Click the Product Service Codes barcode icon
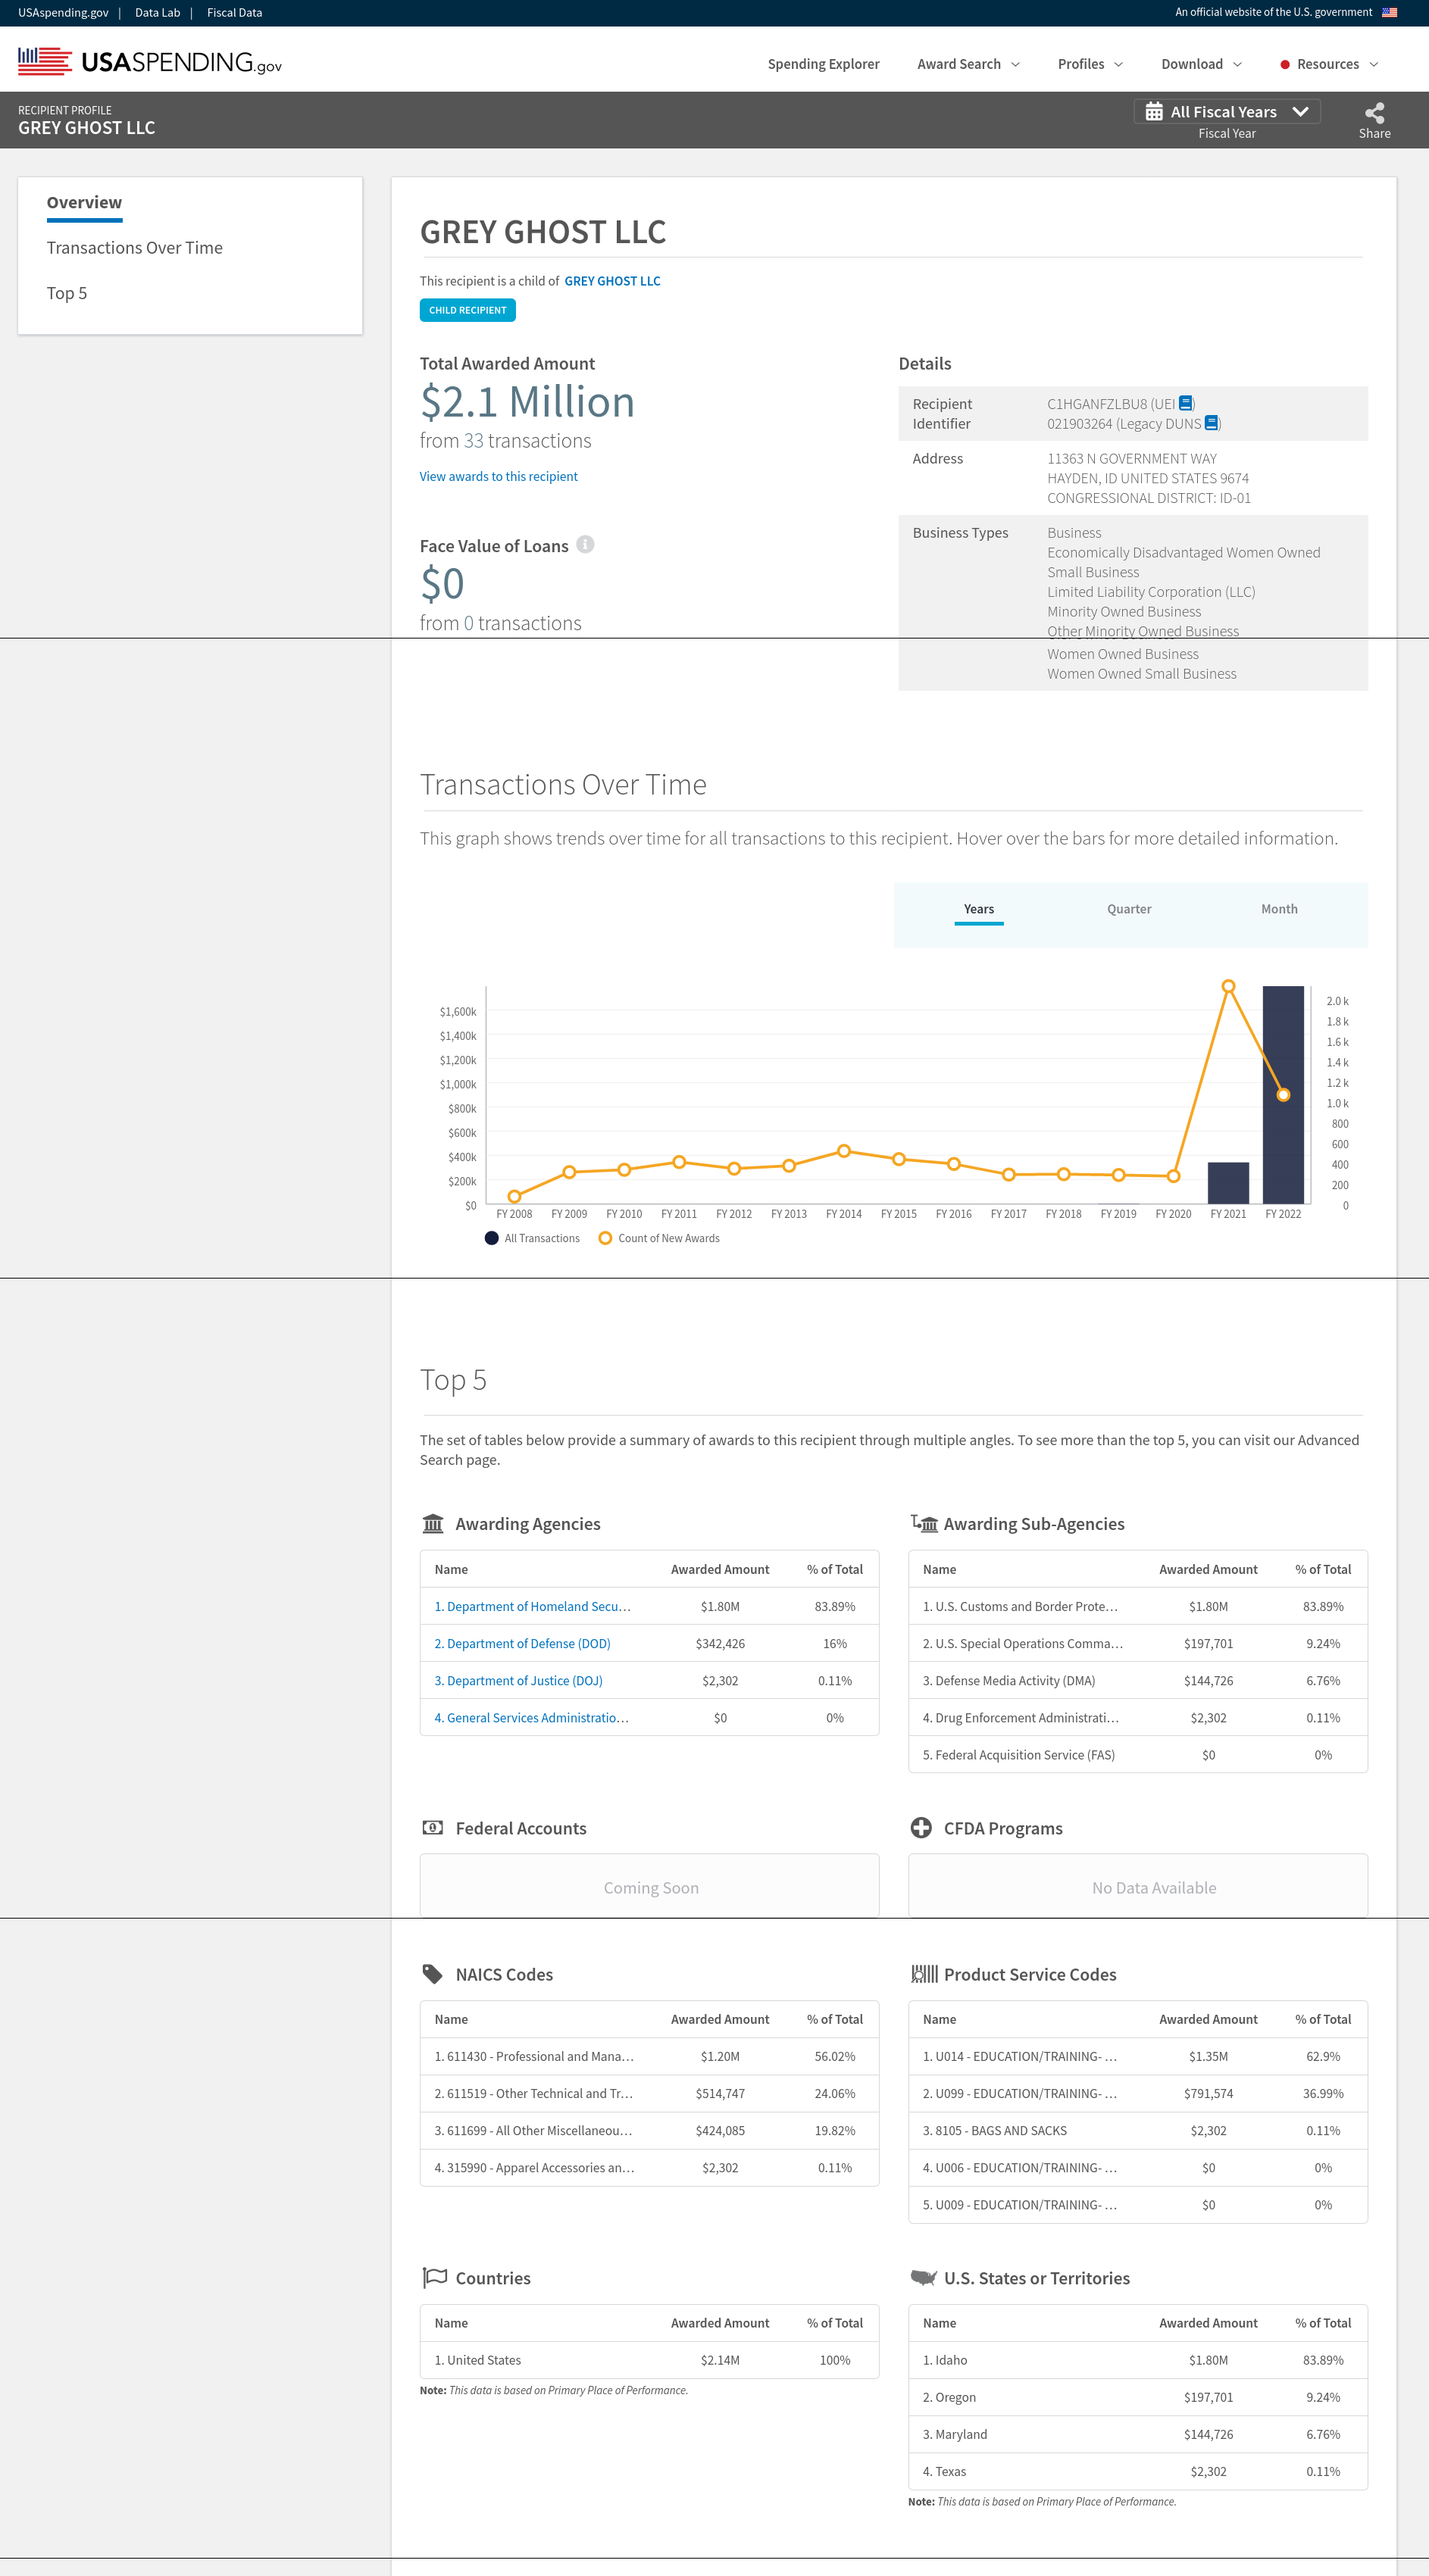1429x2576 pixels. (924, 1973)
